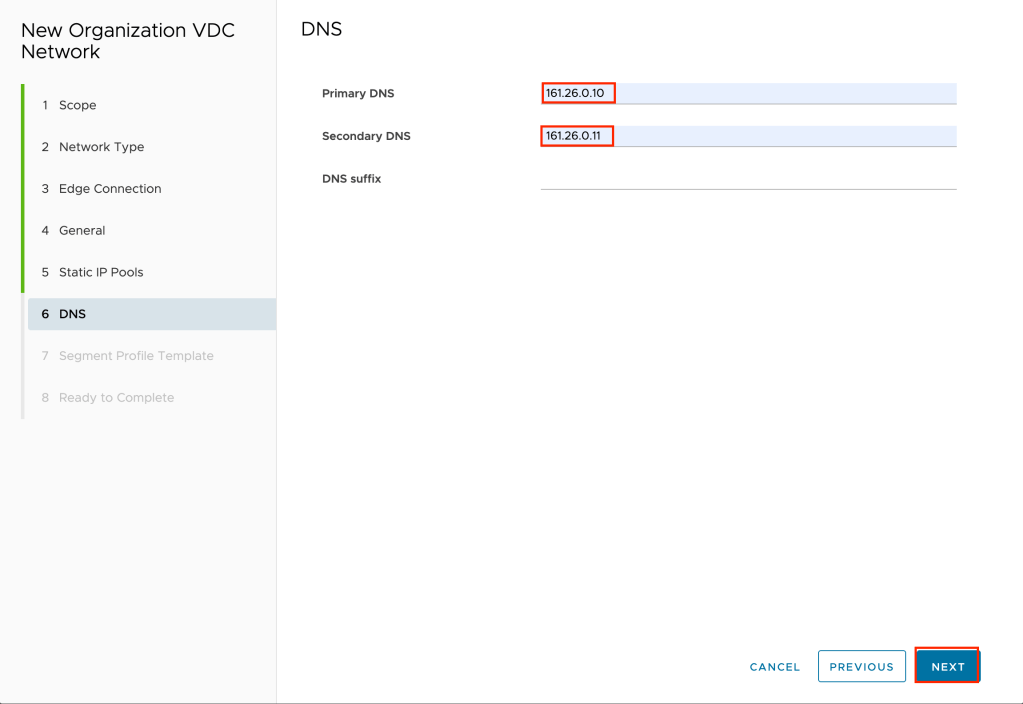The image size is (1023, 704).
Task: Focus the Secondary DNS input field
Action: [747, 136]
